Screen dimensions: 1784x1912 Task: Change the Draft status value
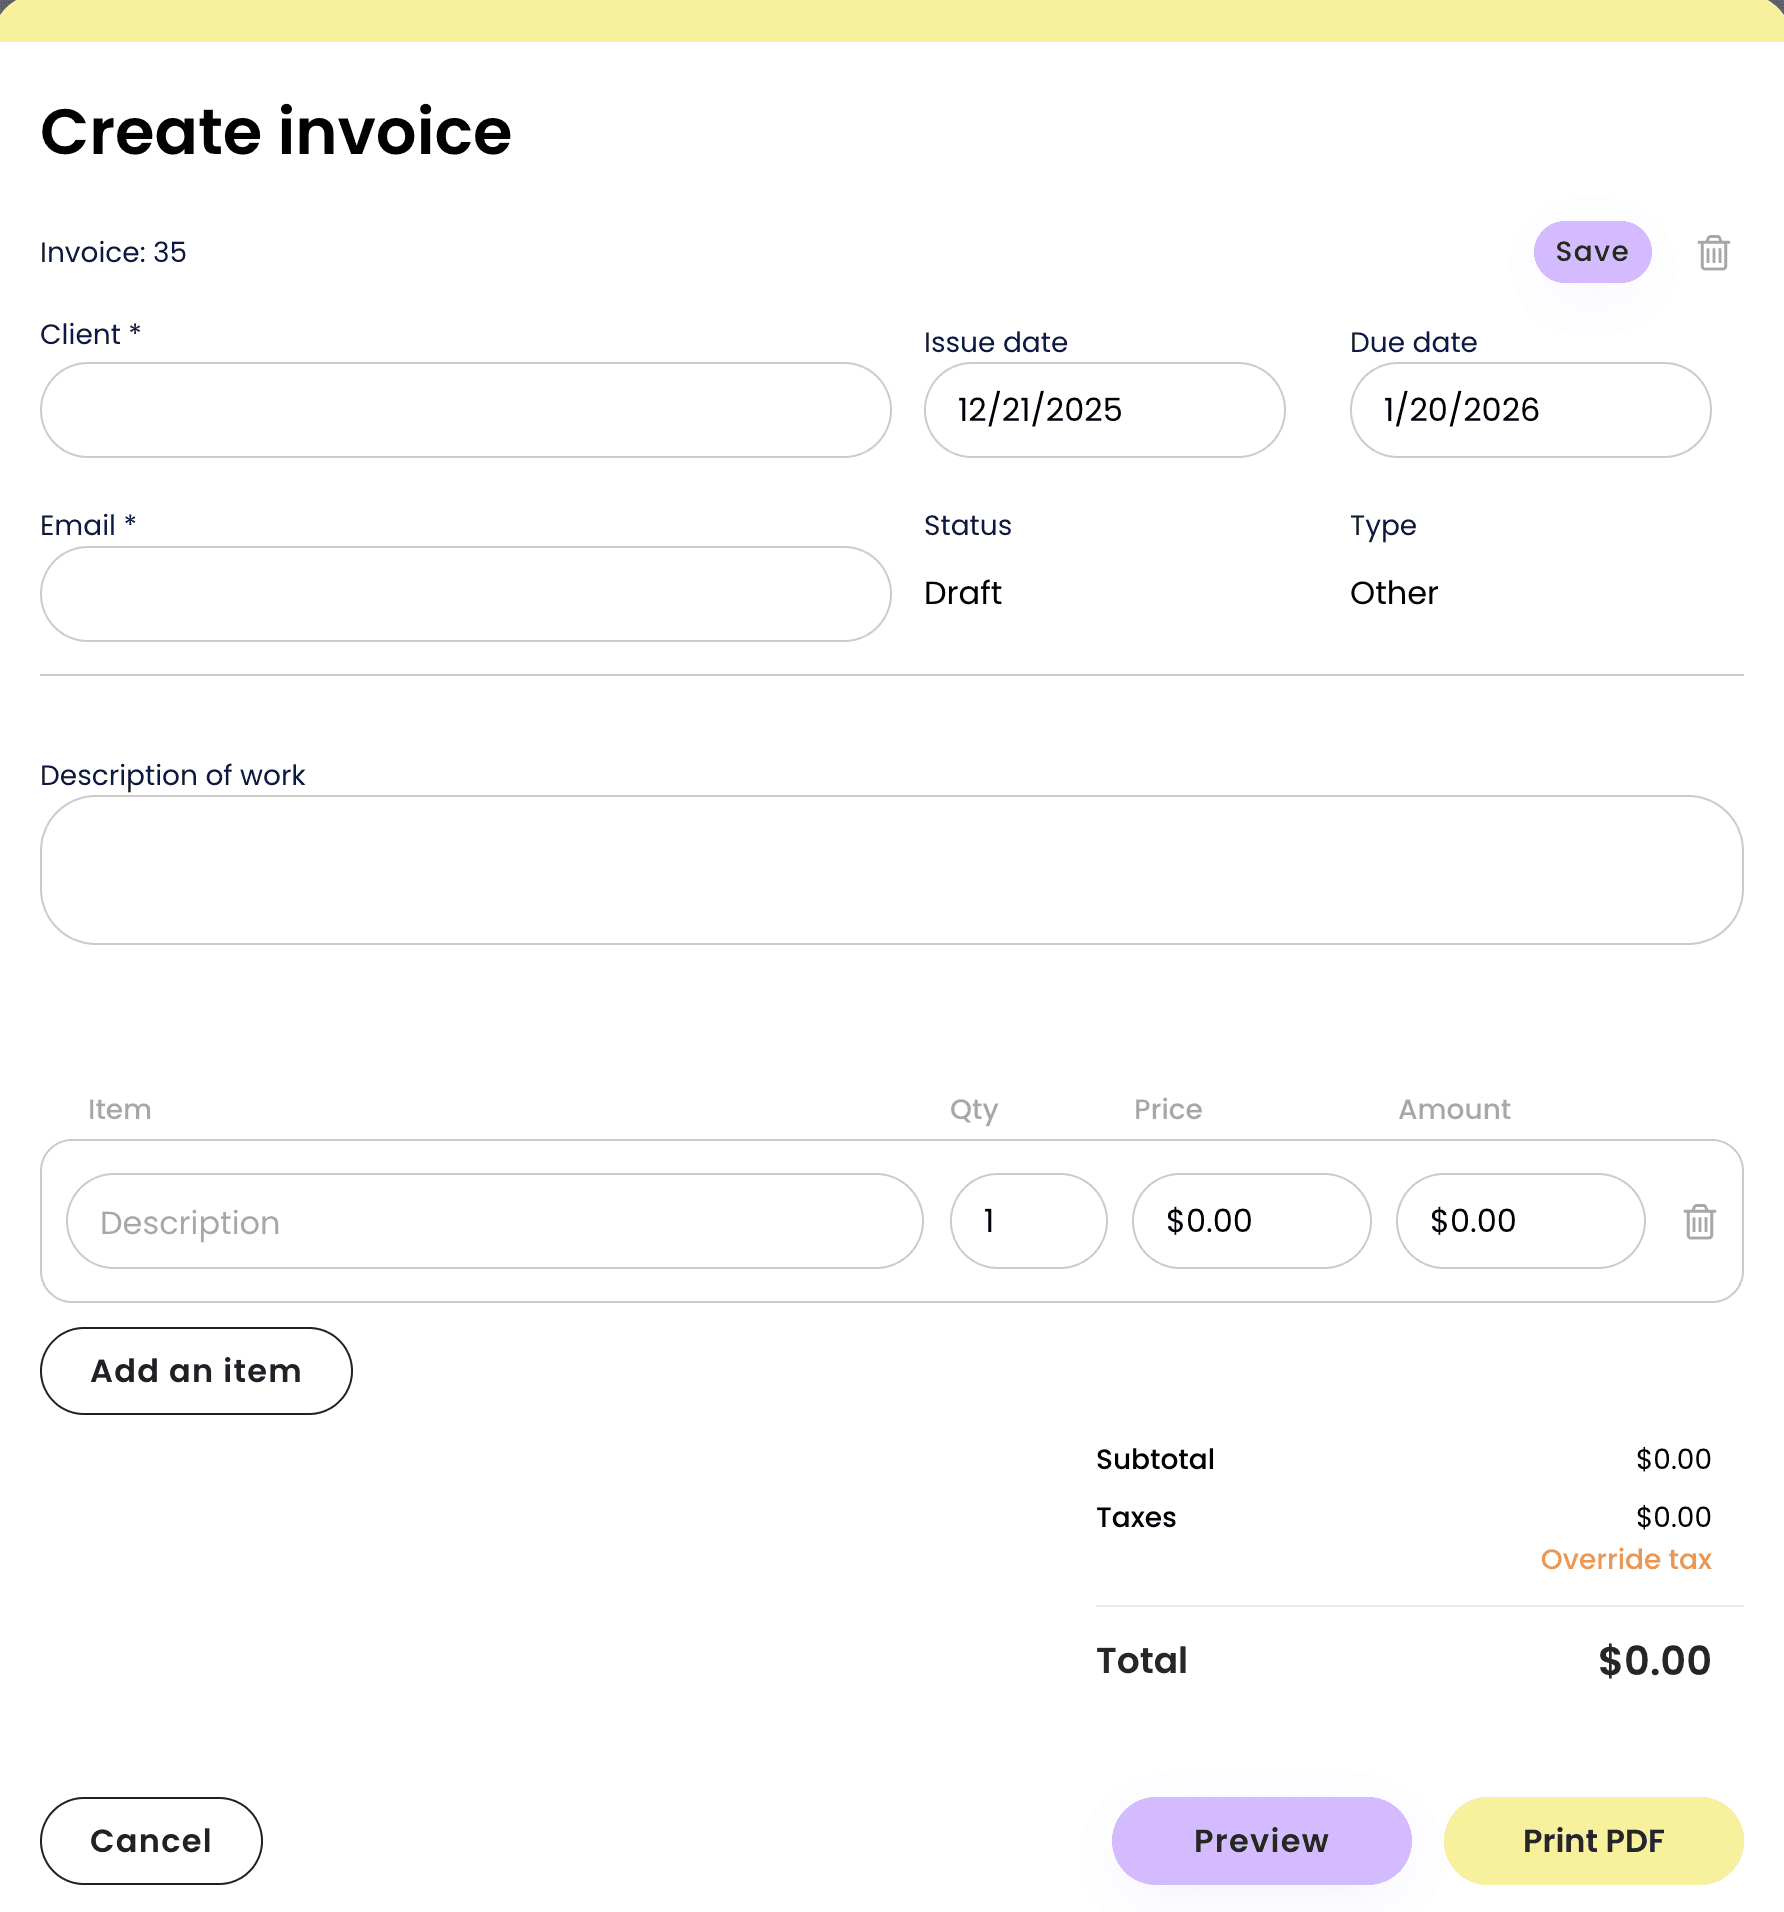pos(962,593)
